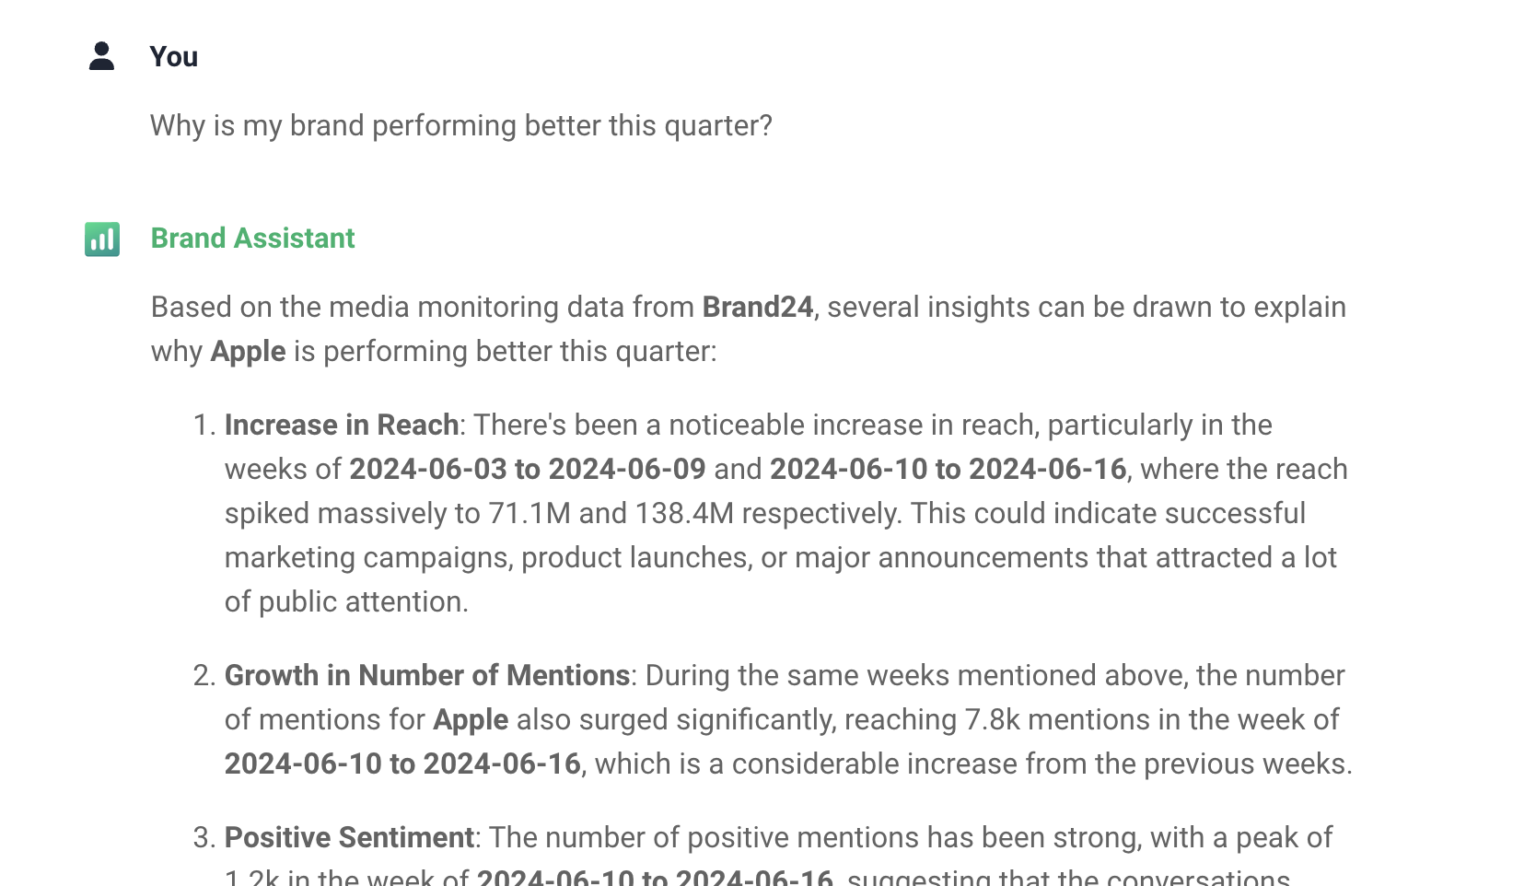Click the 2024-06-10 range in the Reach item
Screen dimensions: 1536x886
pos(947,469)
